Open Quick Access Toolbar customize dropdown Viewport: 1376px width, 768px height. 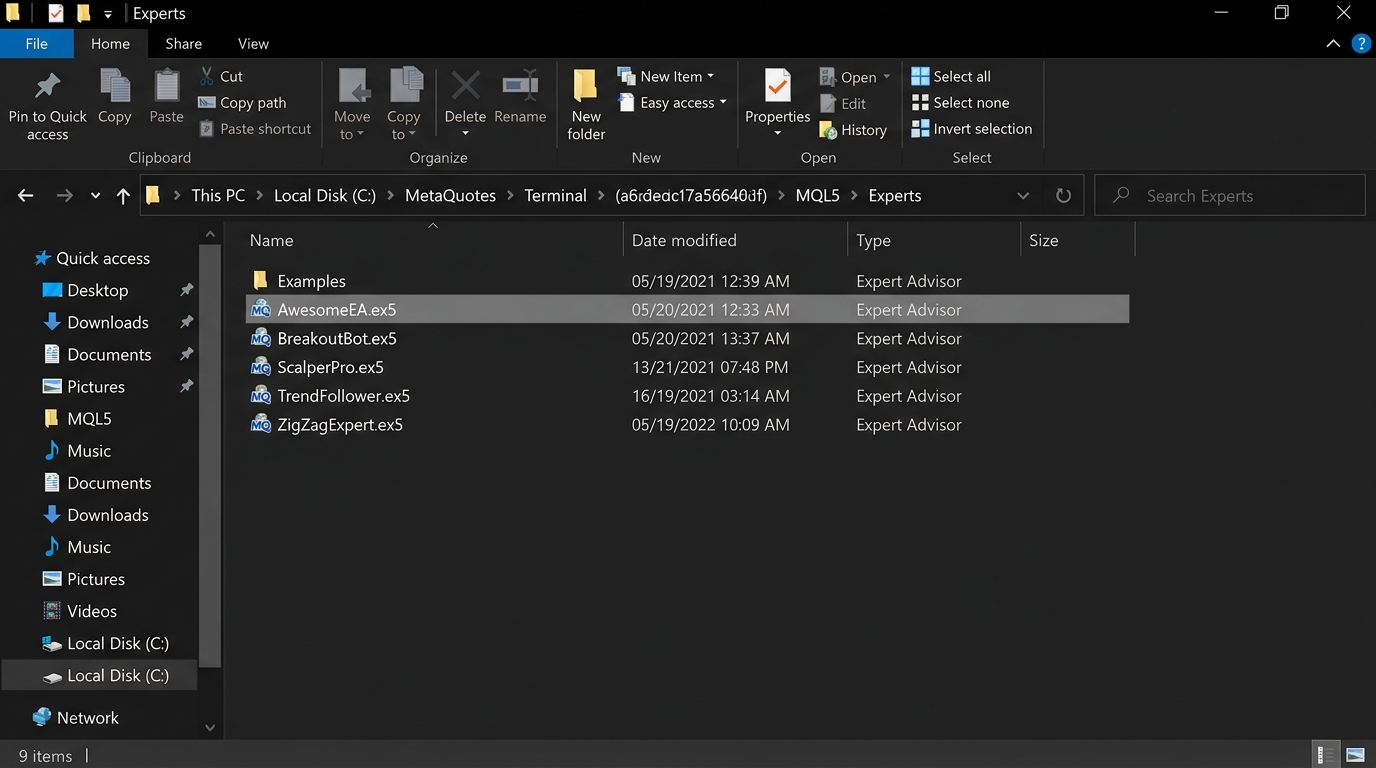(108, 14)
